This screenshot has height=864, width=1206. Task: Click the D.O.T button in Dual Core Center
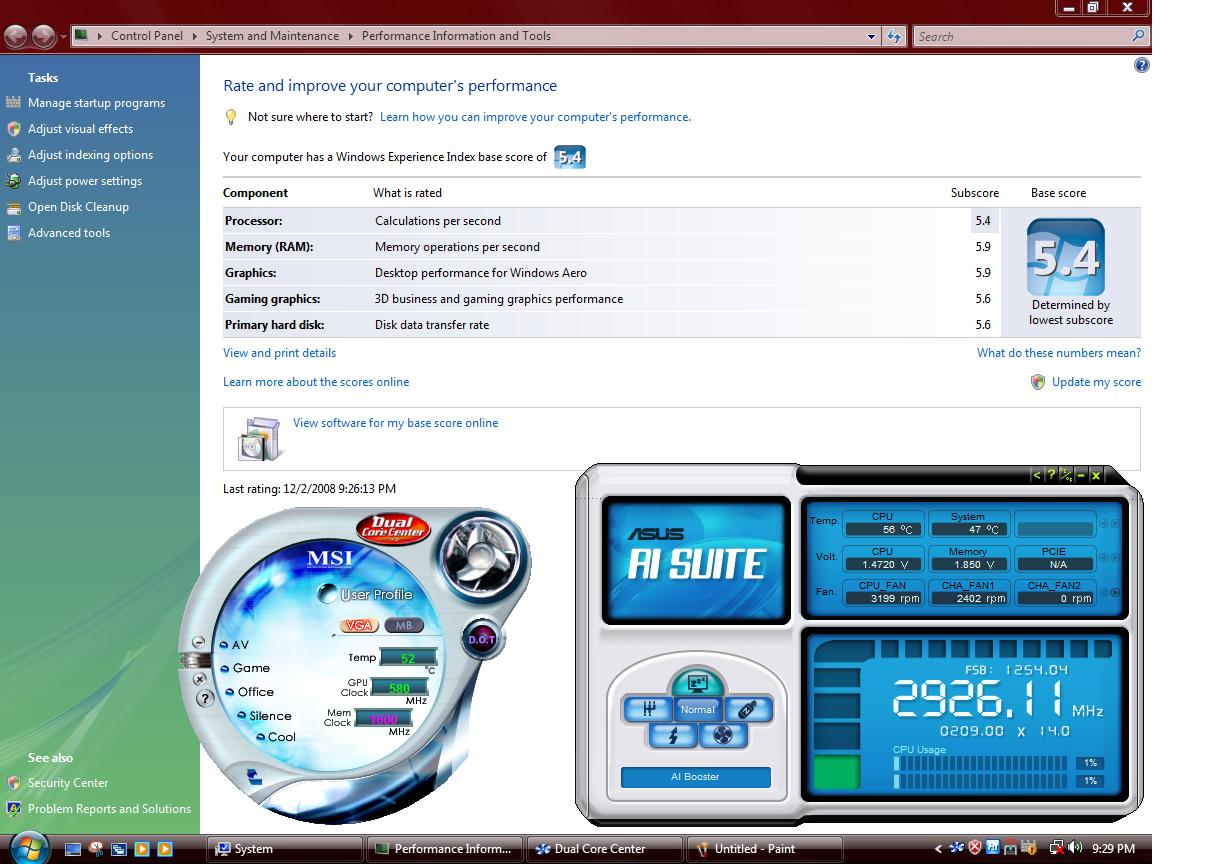click(481, 639)
